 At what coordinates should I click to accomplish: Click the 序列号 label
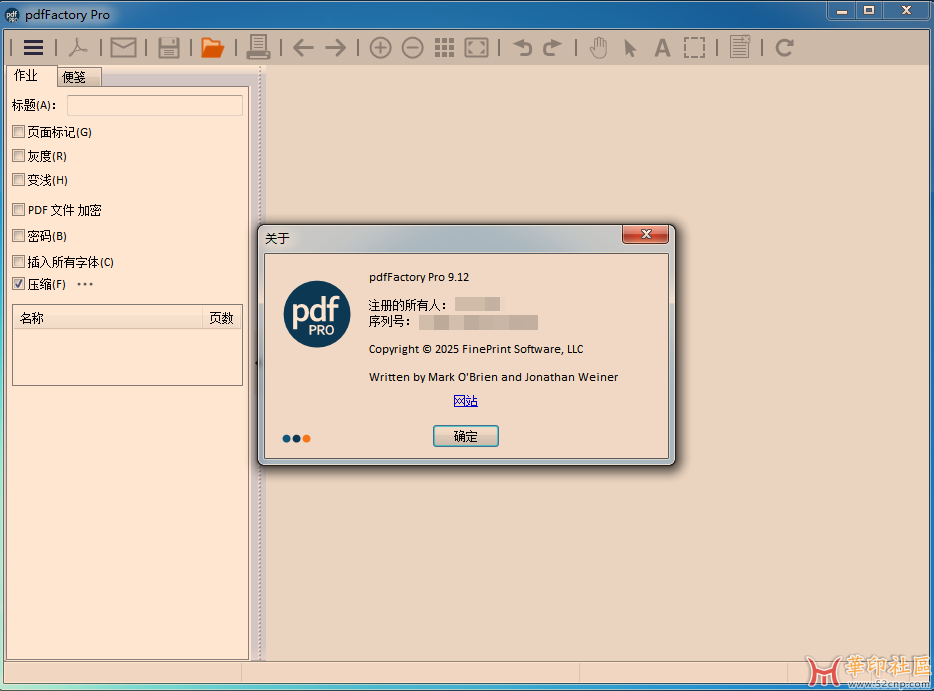[x=389, y=322]
